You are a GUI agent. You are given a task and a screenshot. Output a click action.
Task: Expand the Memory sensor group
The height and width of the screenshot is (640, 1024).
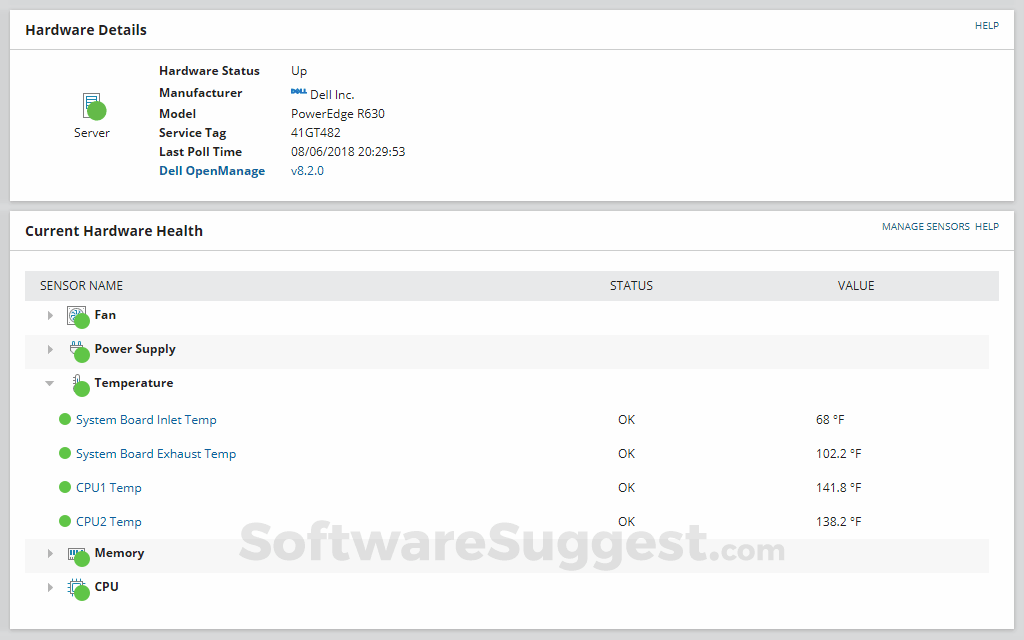50,553
